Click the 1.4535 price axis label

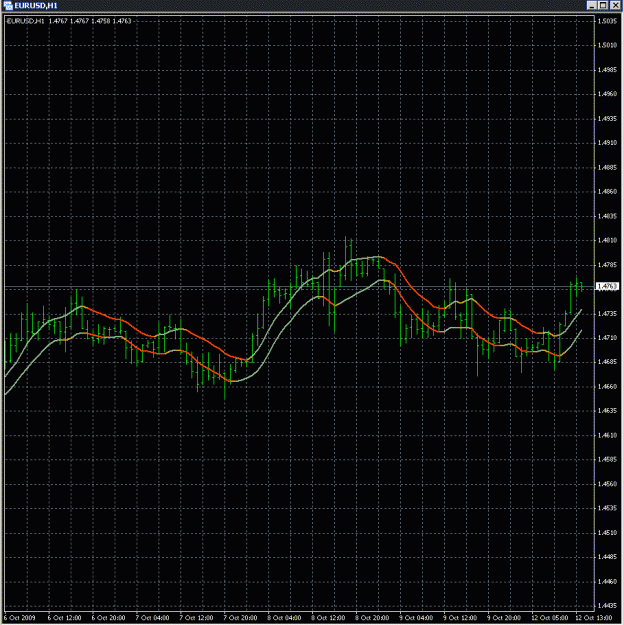(607, 508)
